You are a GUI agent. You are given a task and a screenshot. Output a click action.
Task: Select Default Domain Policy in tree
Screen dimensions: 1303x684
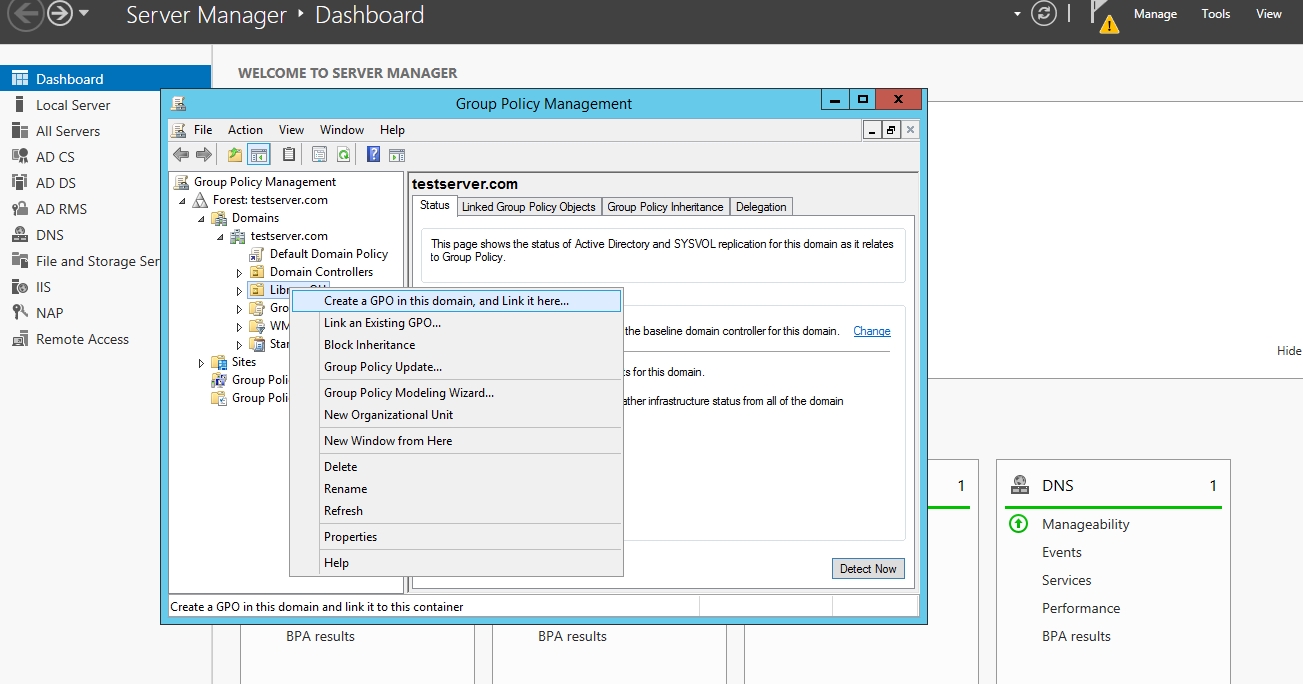click(x=328, y=254)
